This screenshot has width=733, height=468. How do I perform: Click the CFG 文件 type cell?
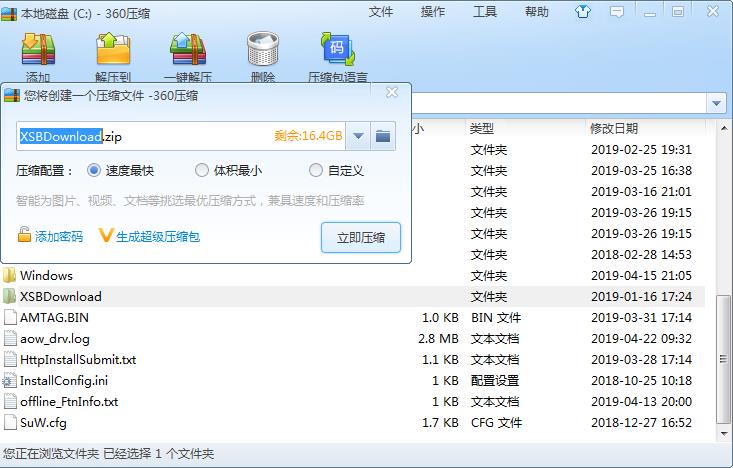click(x=496, y=423)
